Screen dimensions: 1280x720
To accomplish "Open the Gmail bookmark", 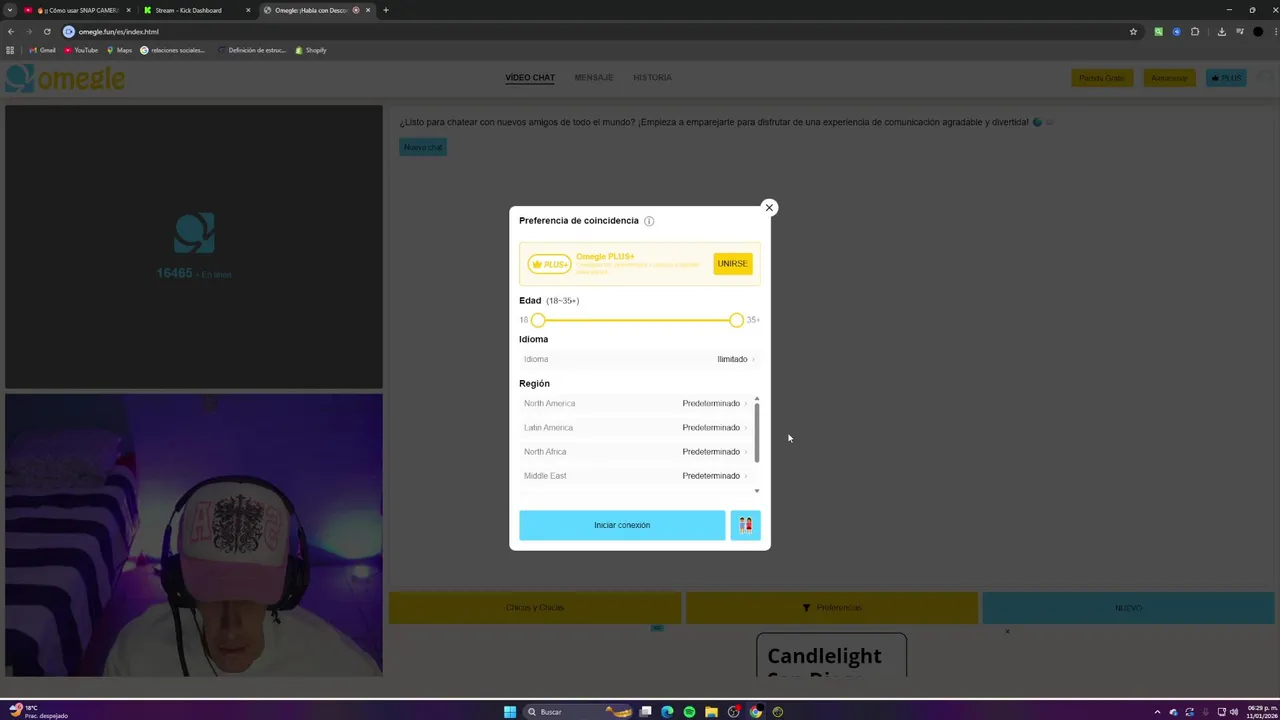I will click(42, 50).
